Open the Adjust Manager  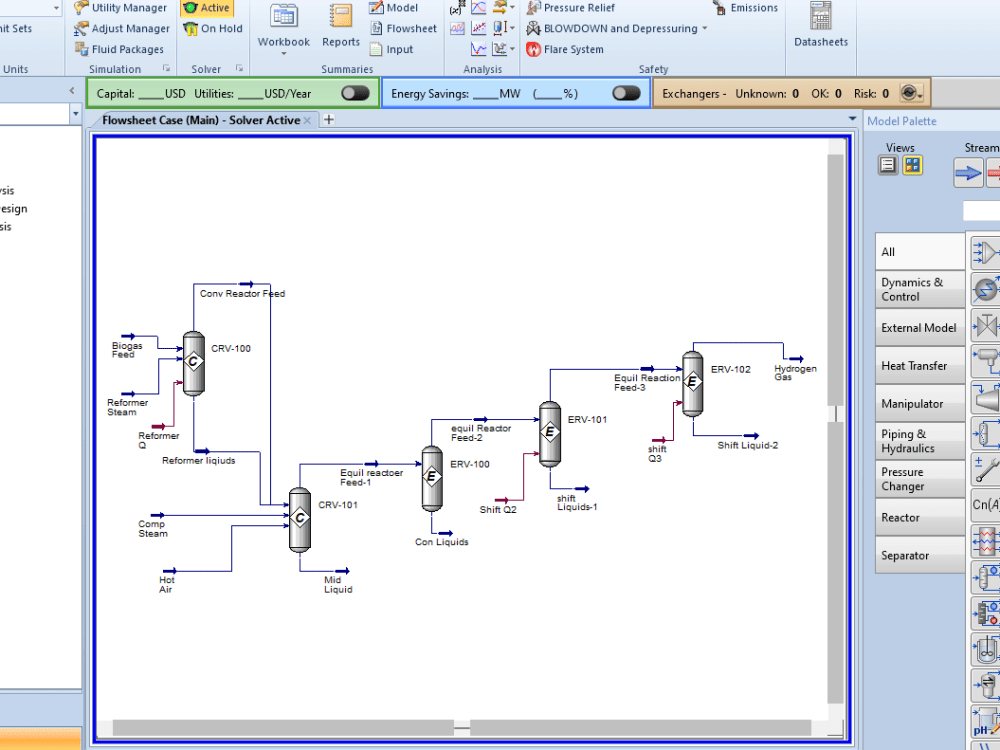pyautogui.click(x=121, y=28)
